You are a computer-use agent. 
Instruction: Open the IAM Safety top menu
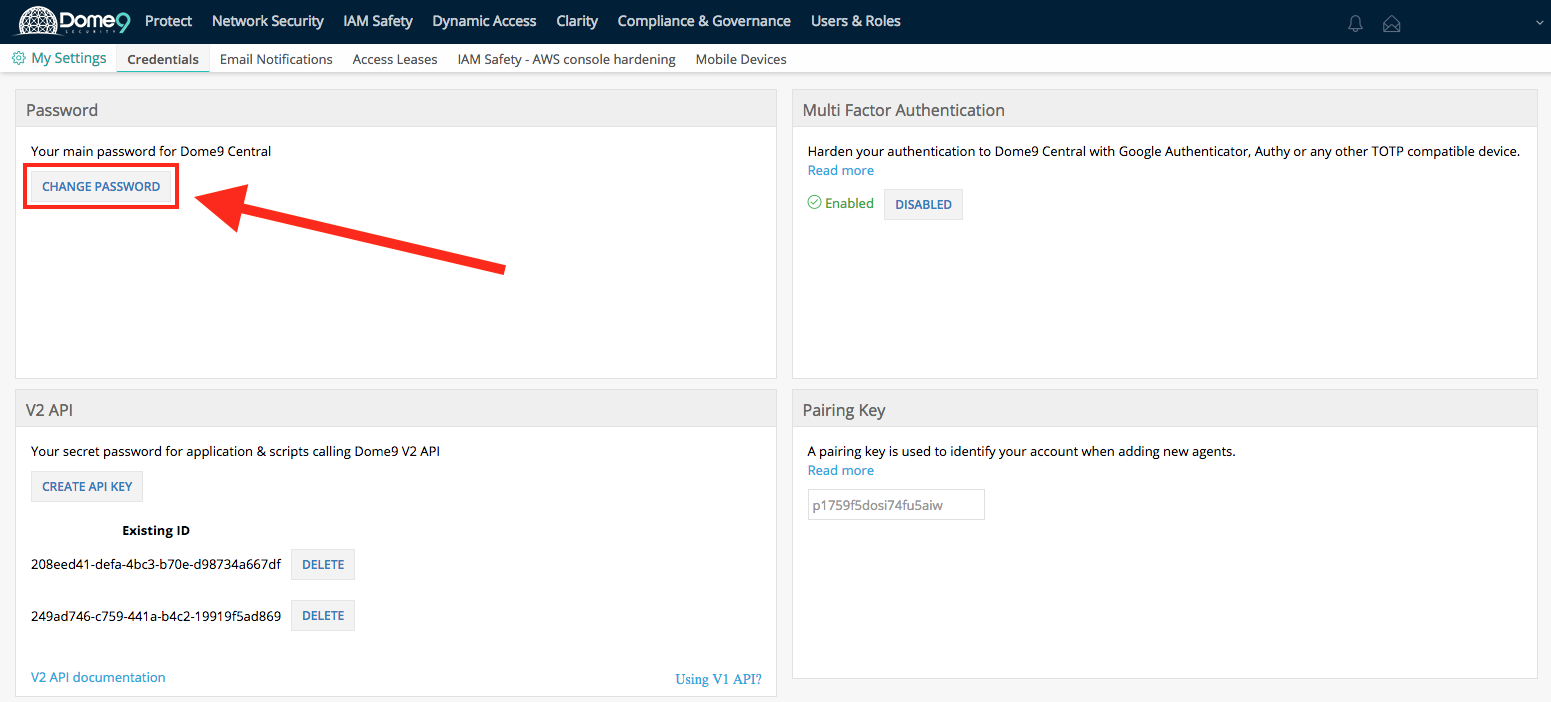[x=378, y=21]
